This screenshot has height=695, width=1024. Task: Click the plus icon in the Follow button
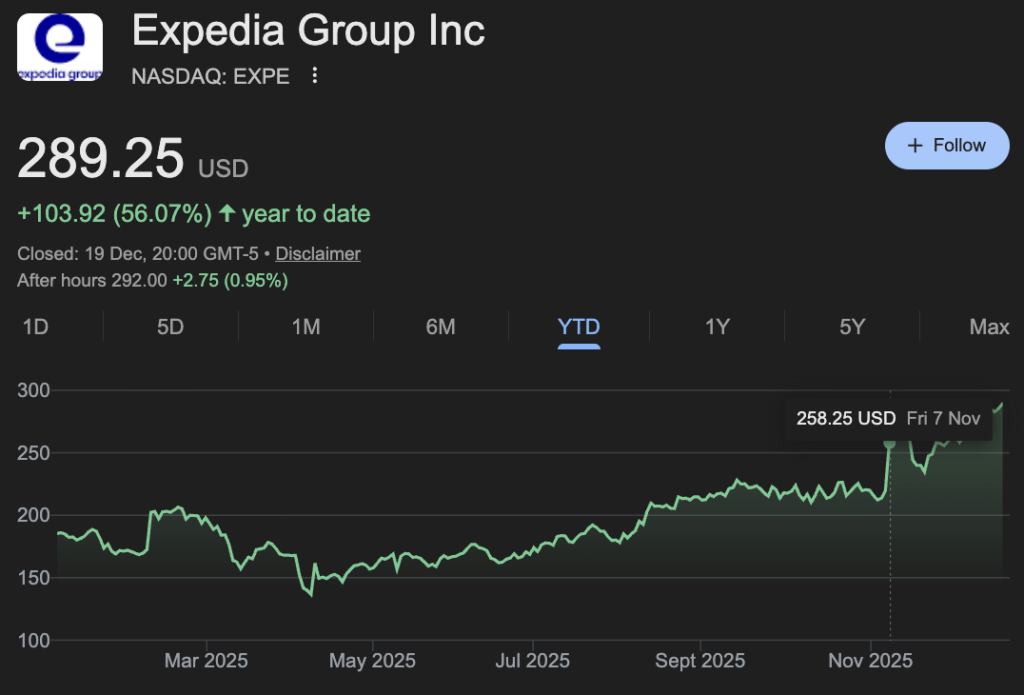point(914,145)
